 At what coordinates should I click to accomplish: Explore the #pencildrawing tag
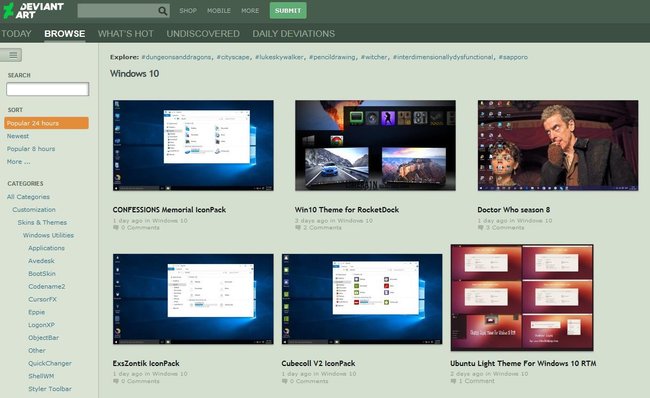[332, 57]
